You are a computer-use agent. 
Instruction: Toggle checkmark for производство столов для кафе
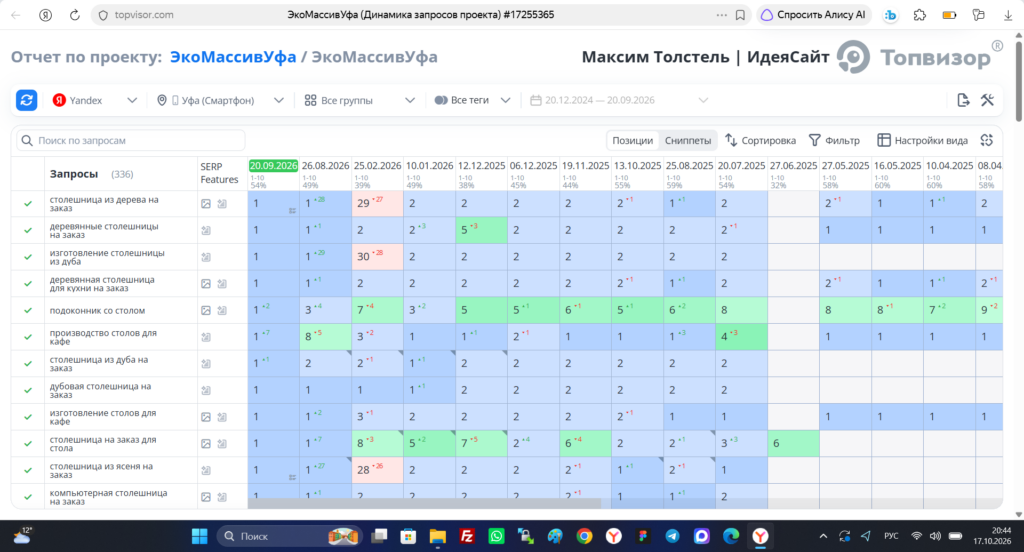(x=28, y=337)
